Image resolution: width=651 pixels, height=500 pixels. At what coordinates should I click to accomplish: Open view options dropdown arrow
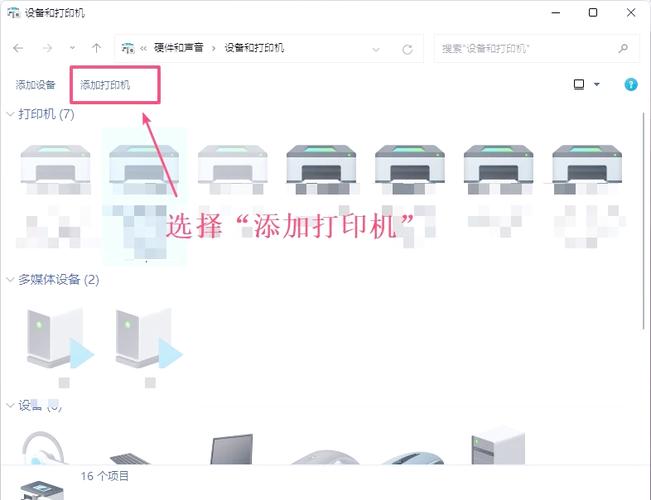(x=597, y=84)
